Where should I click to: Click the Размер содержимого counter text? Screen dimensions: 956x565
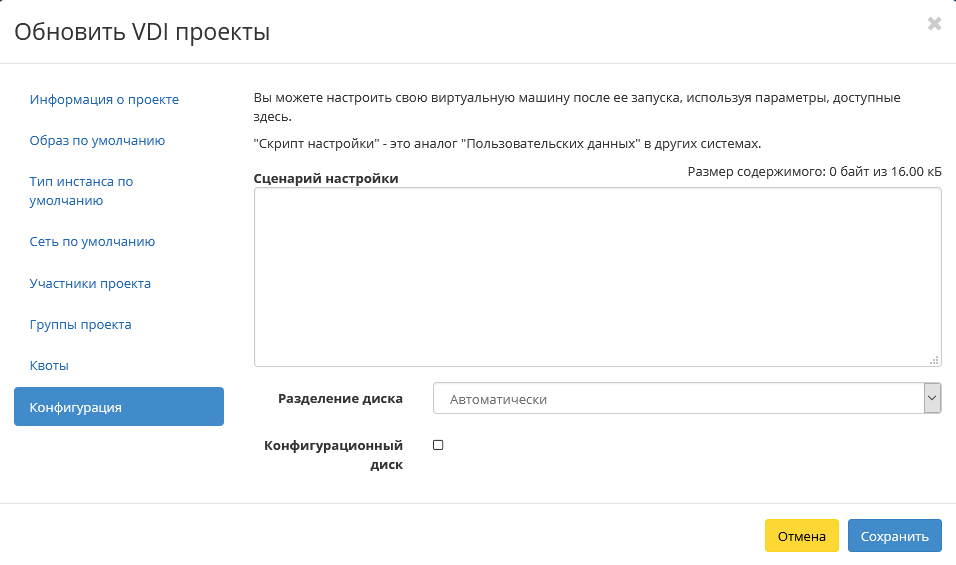815,172
